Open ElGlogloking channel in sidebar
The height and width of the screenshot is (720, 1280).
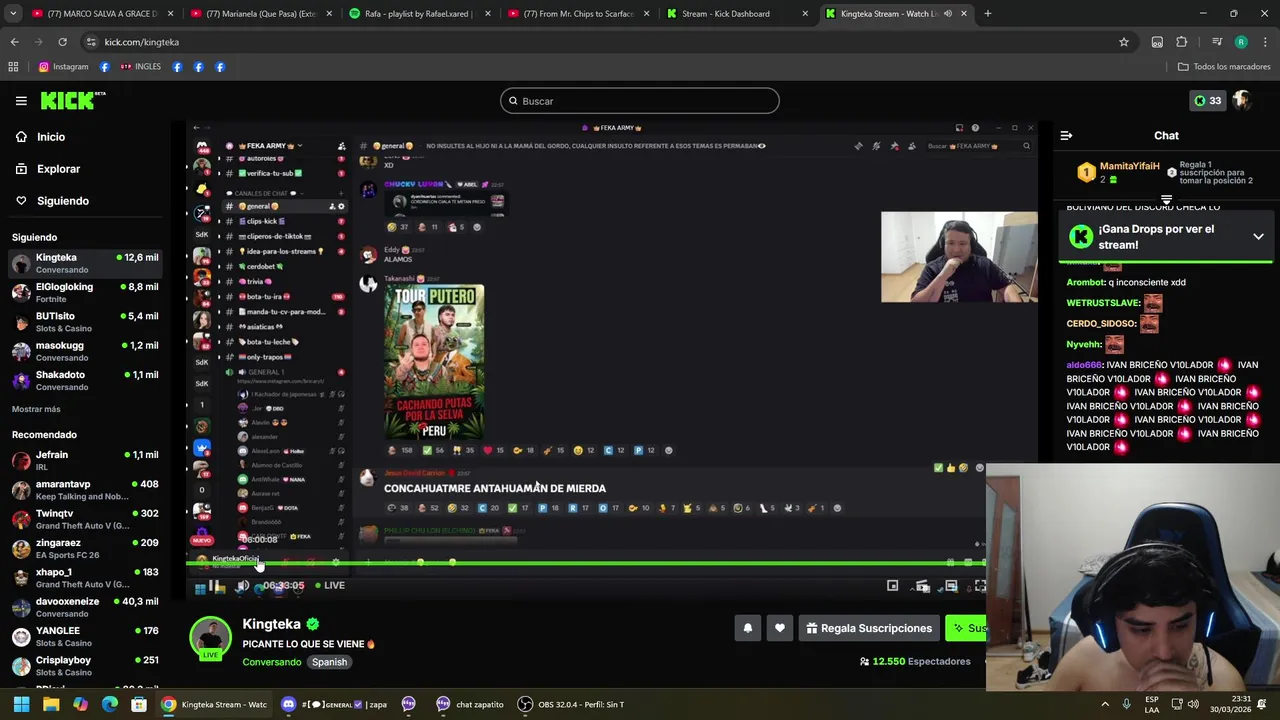click(x=85, y=292)
